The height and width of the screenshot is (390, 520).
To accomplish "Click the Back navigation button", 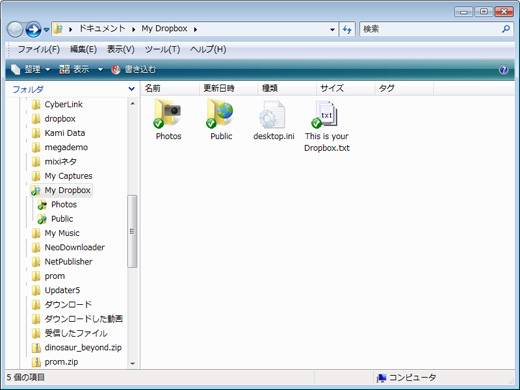I will [x=15, y=30].
